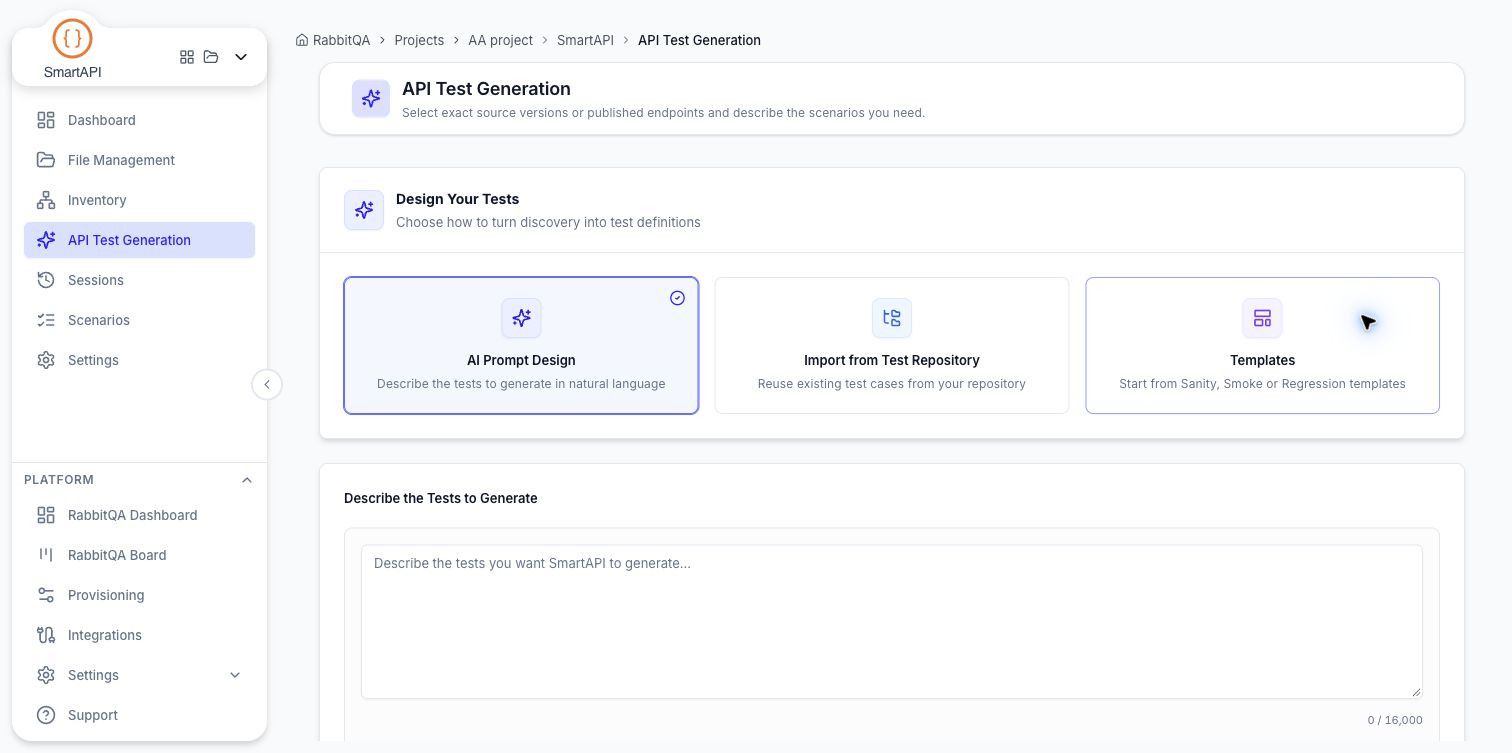This screenshot has height=753, width=1512.
Task: Click the Support question-mark icon
Action: pyautogui.click(x=46, y=715)
